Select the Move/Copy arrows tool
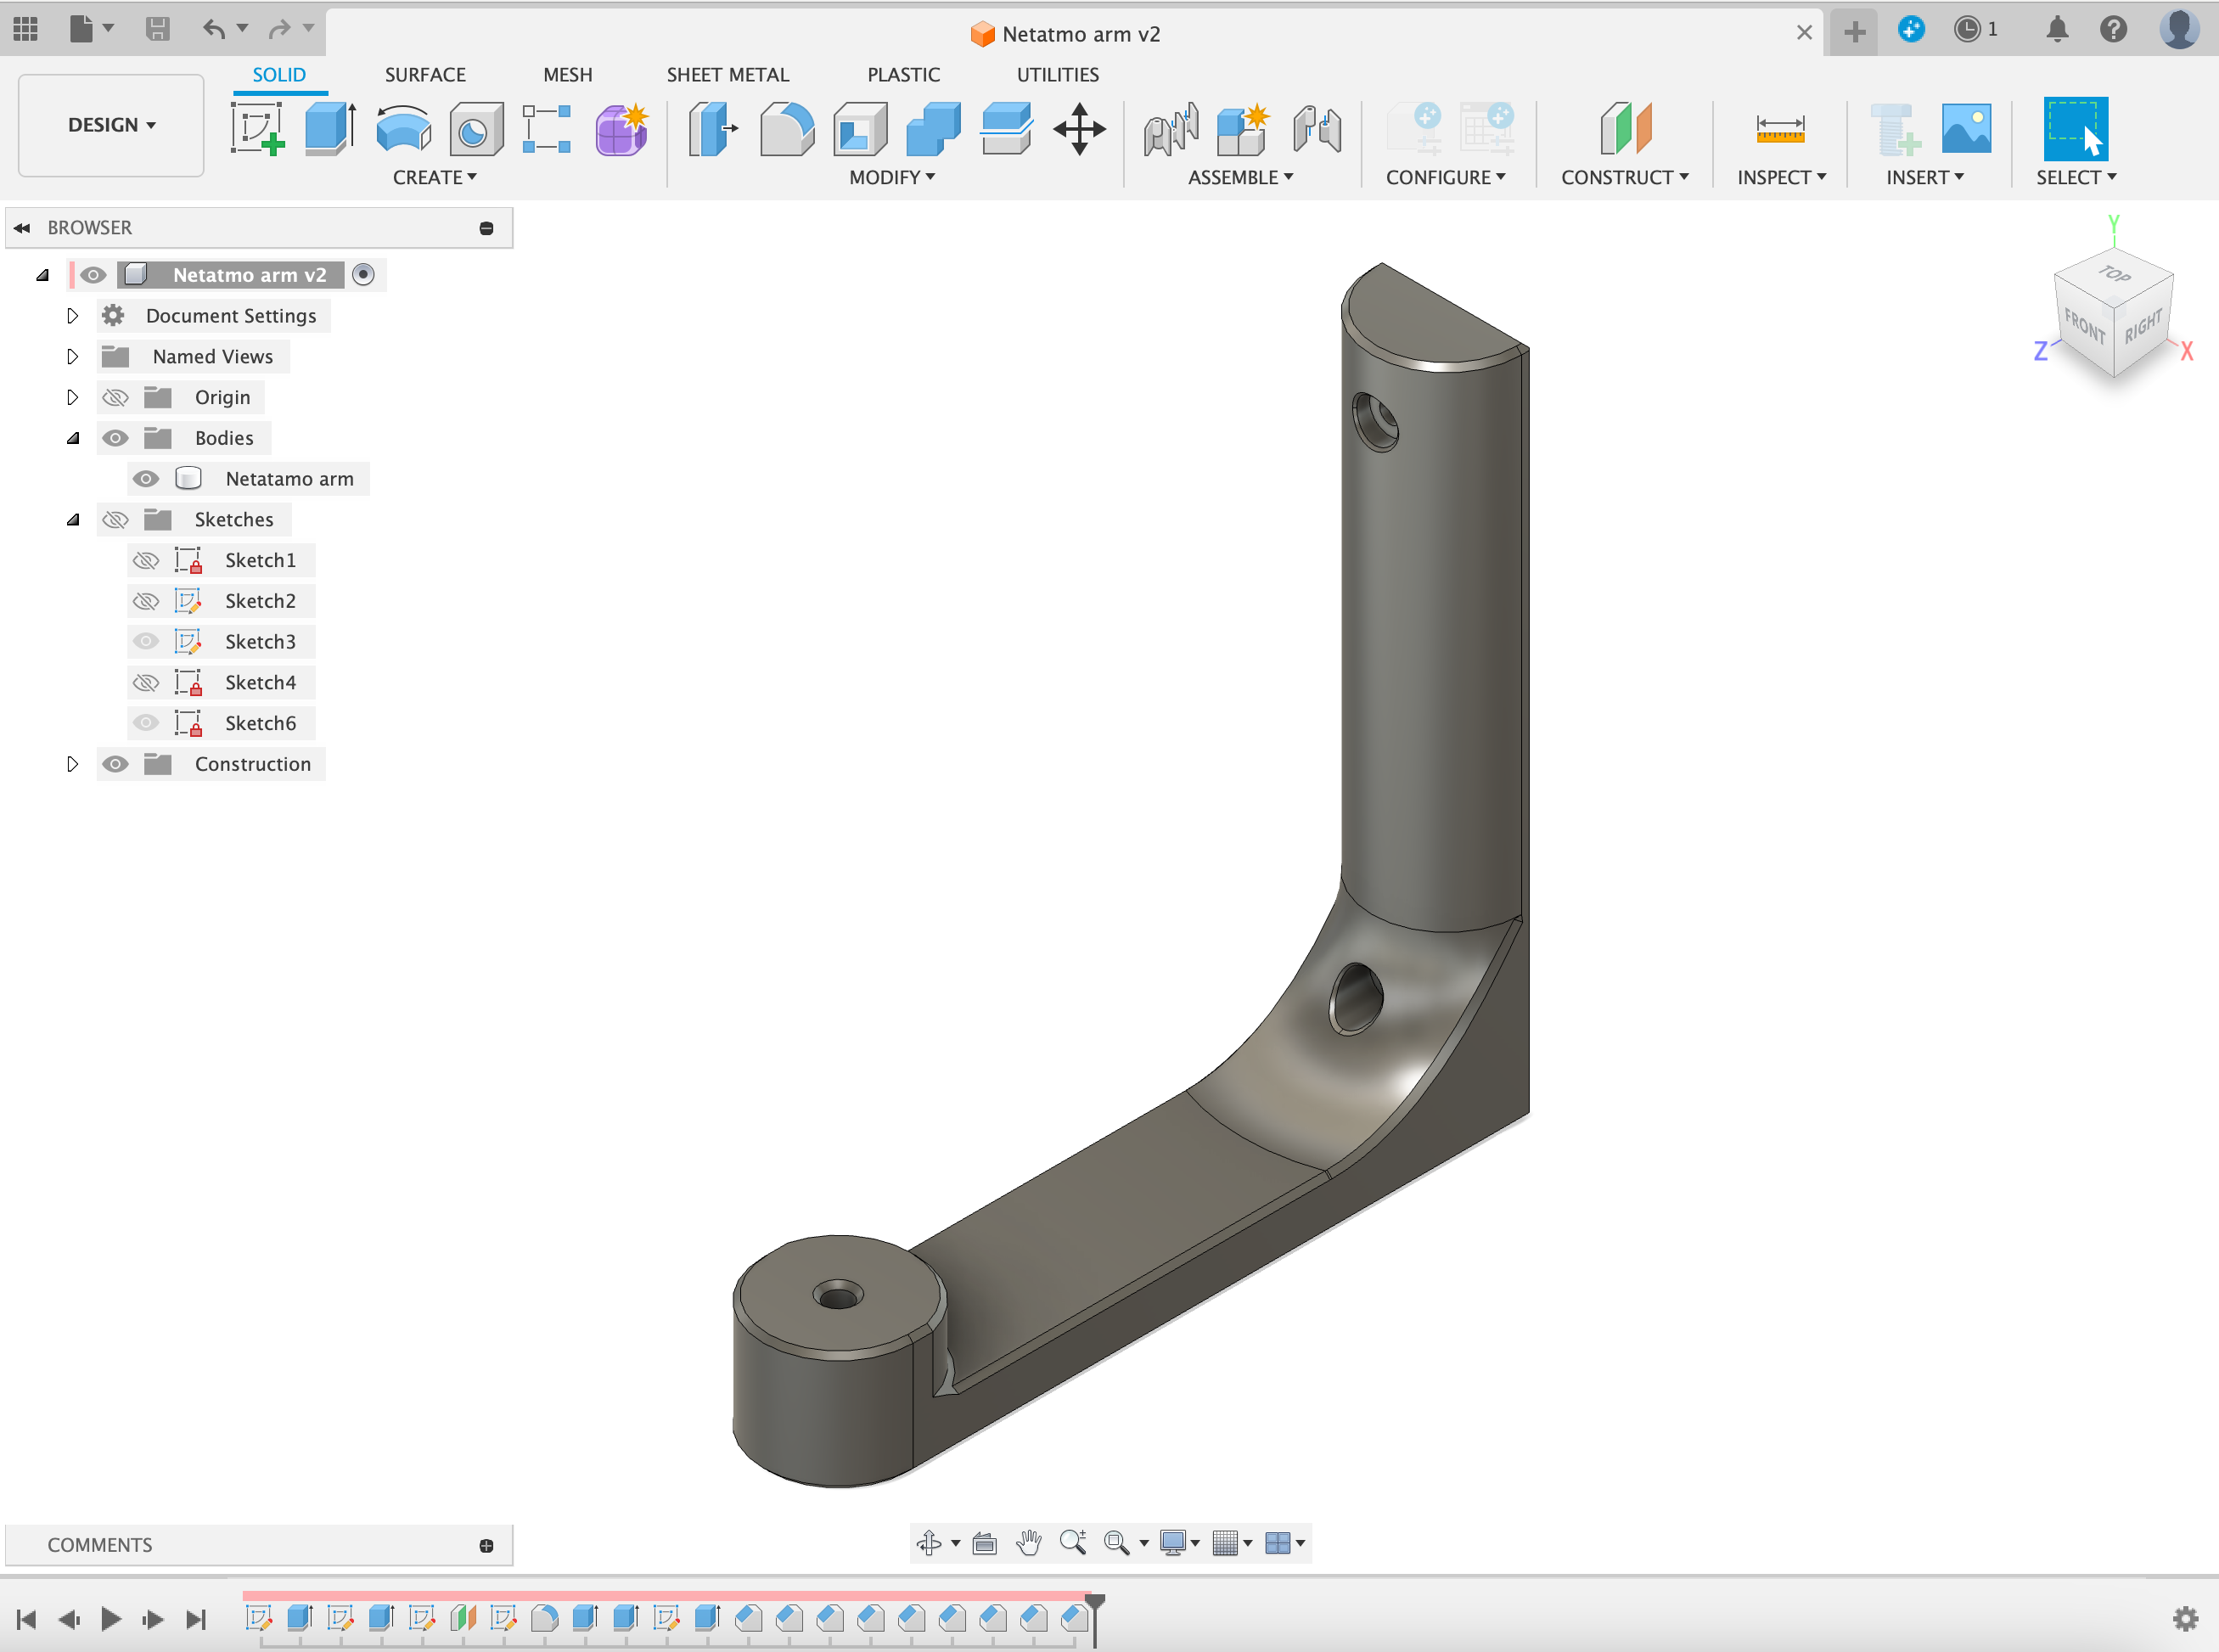Image resolution: width=2219 pixels, height=1652 pixels. [x=1079, y=129]
